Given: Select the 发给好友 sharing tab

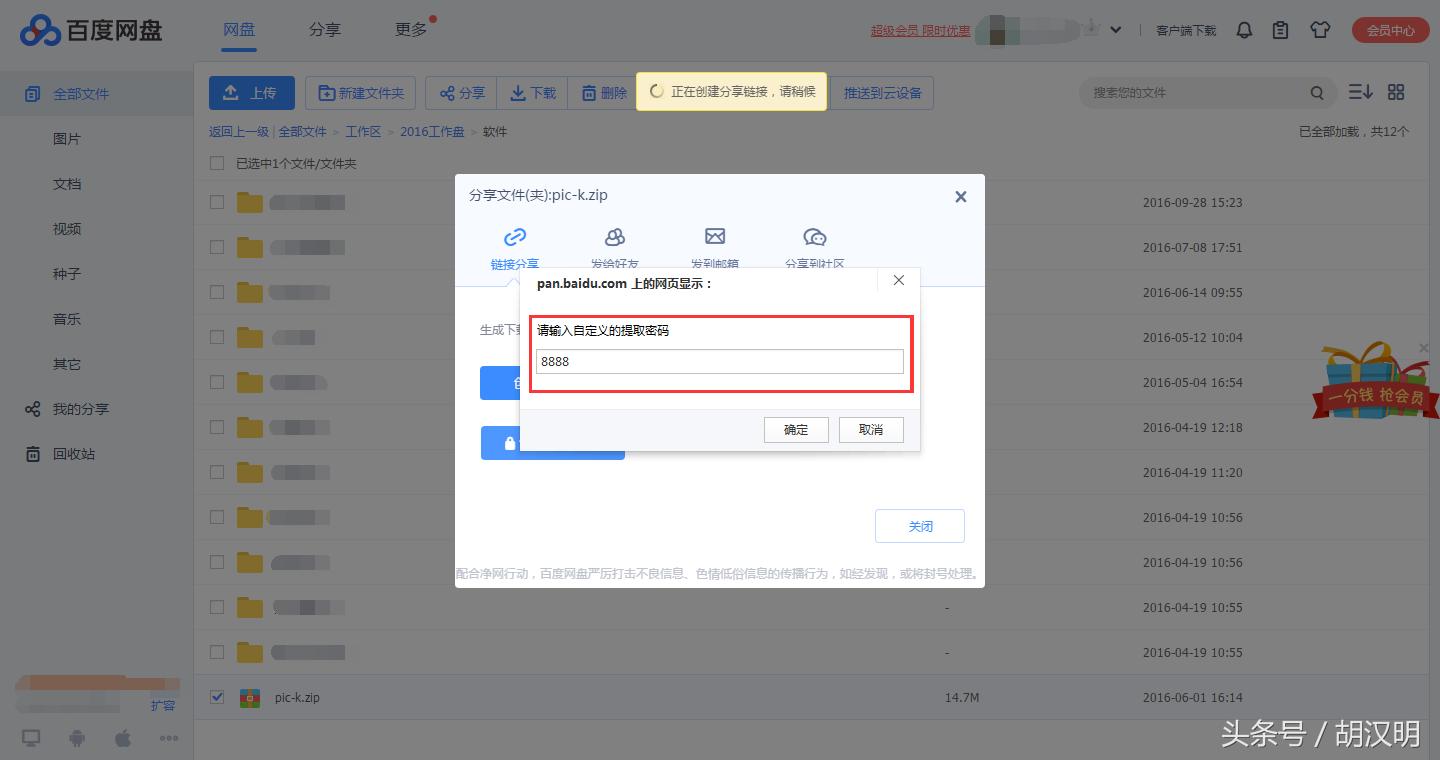Looking at the screenshot, I should click(x=615, y=245).
